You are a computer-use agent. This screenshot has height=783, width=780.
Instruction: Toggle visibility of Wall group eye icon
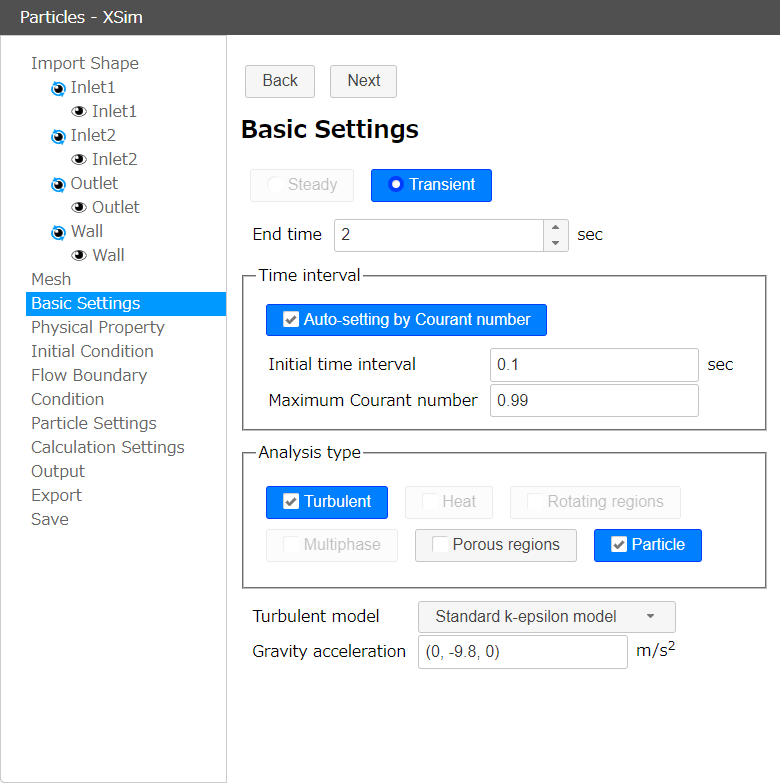(58, 232)
